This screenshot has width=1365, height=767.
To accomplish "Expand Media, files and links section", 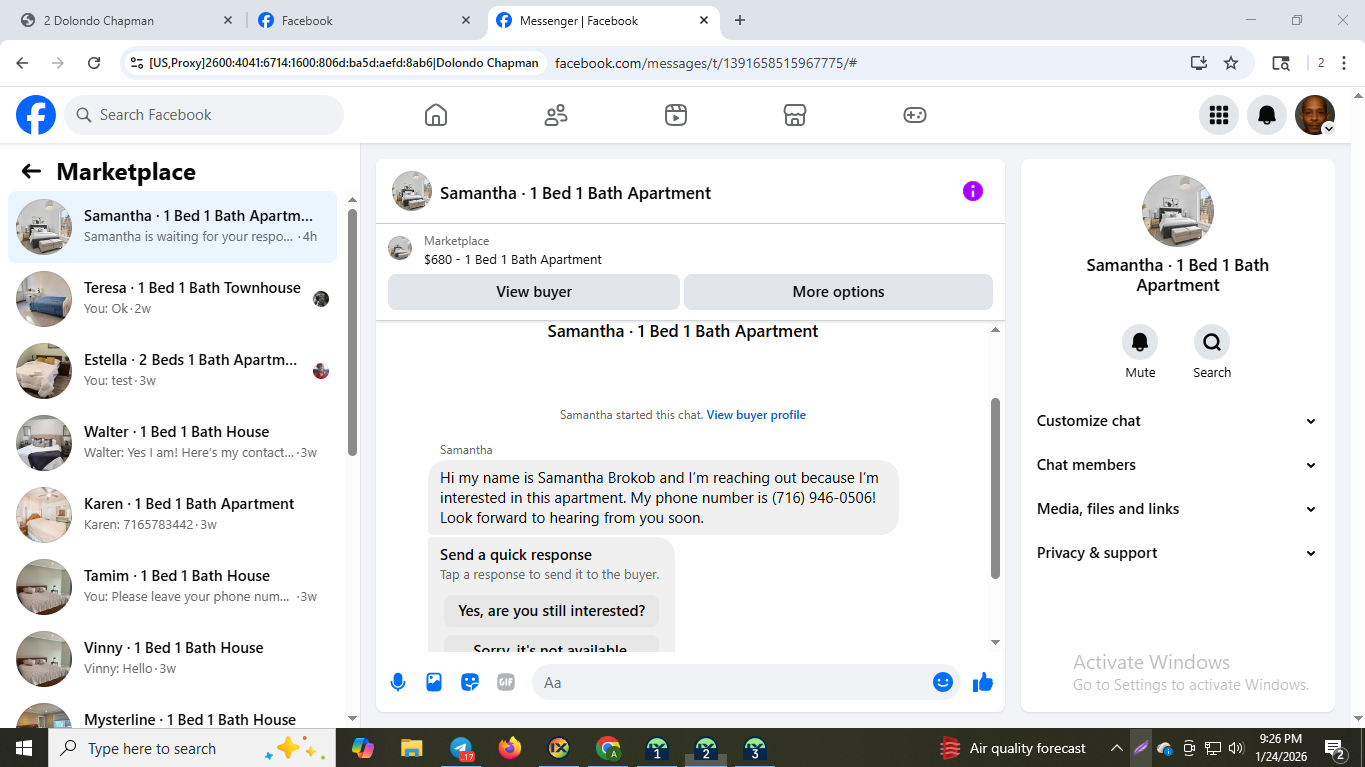I will pos(1177,509).
